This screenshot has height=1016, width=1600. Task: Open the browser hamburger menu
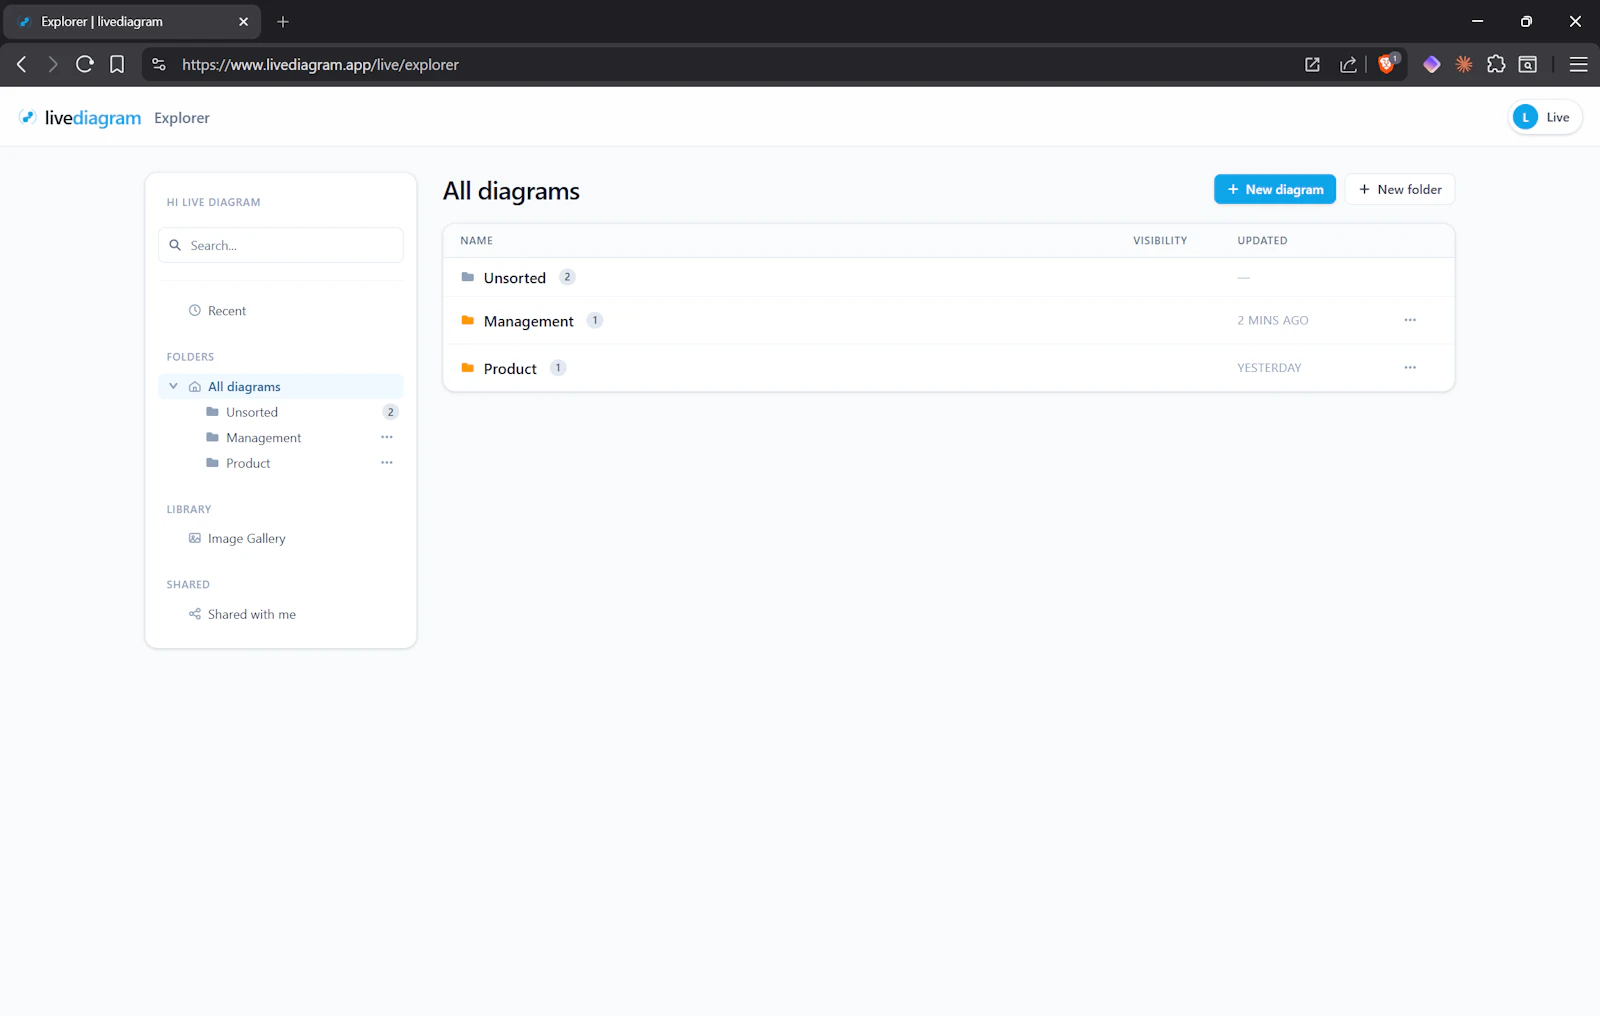1579,64
